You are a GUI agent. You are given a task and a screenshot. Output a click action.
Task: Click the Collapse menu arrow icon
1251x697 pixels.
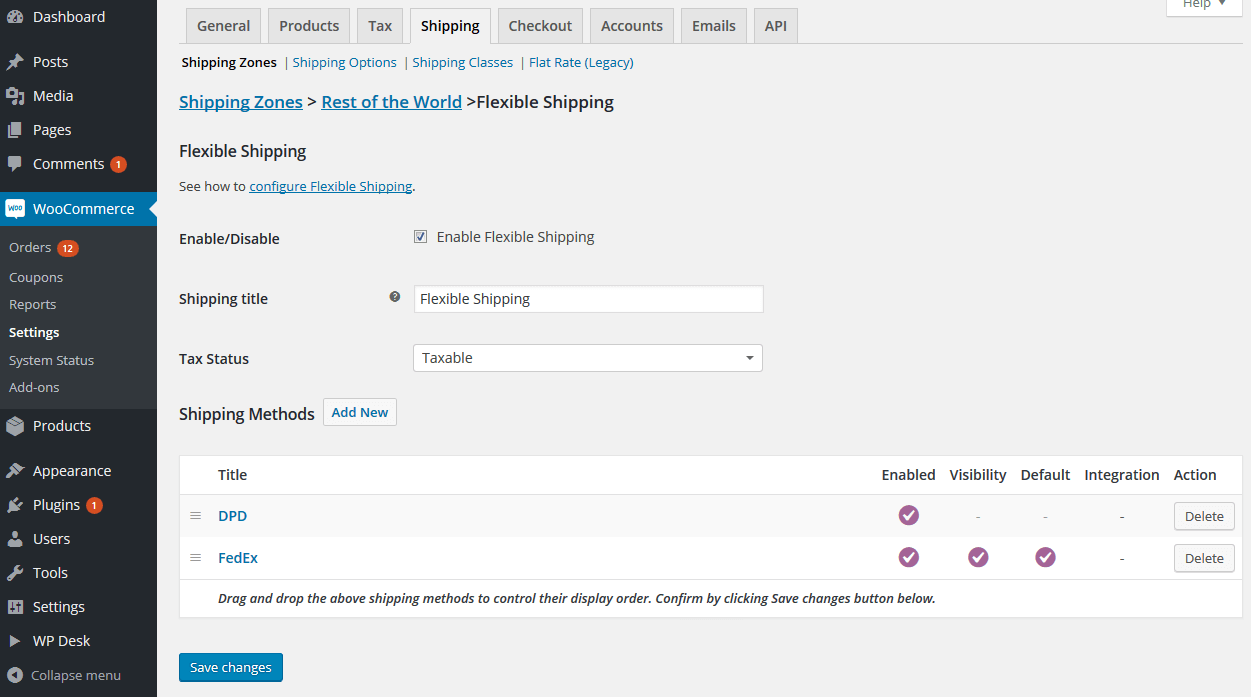click(x=15, y=675)
